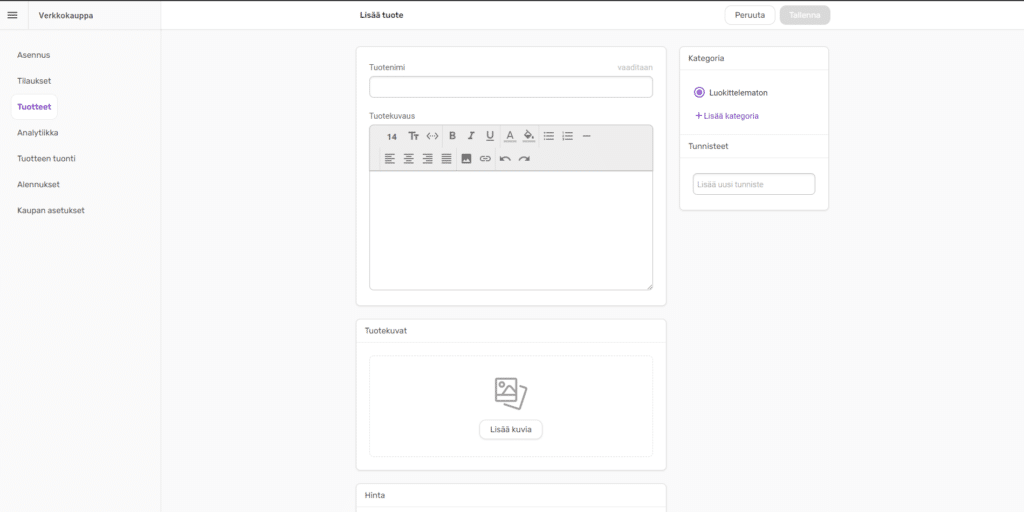
Task: Open the font size 14 dropdown
Action: [392, 136]
